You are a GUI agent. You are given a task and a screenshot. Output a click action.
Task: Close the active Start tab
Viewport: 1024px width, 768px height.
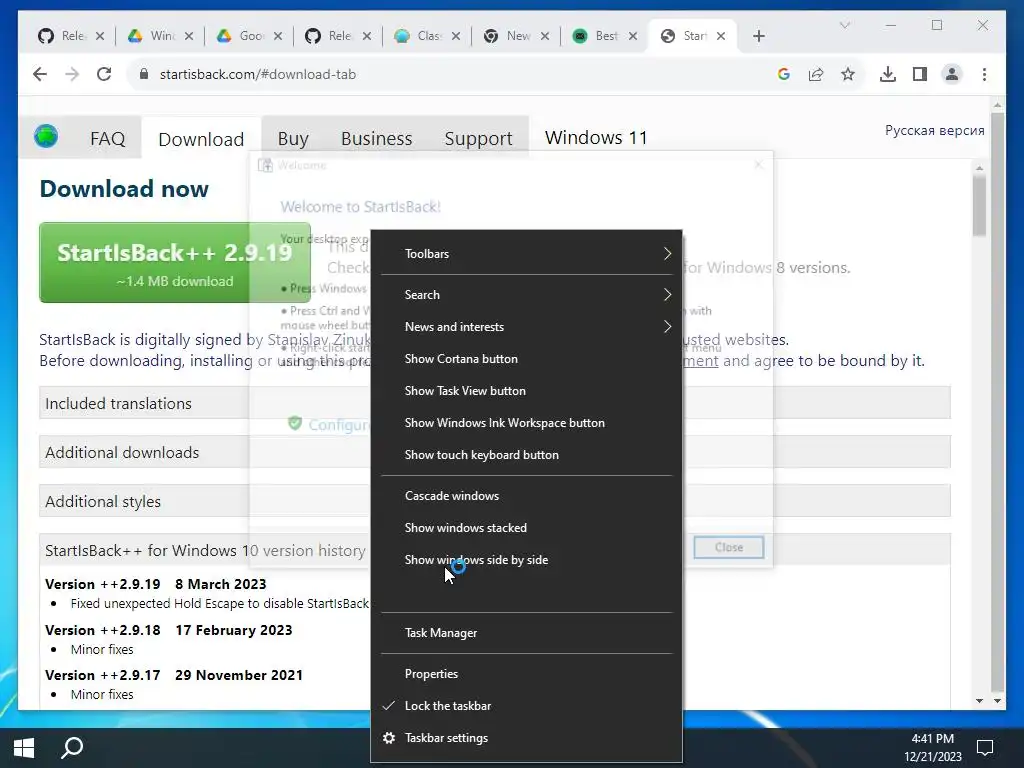pyautogui.click(x=721, y=36)
